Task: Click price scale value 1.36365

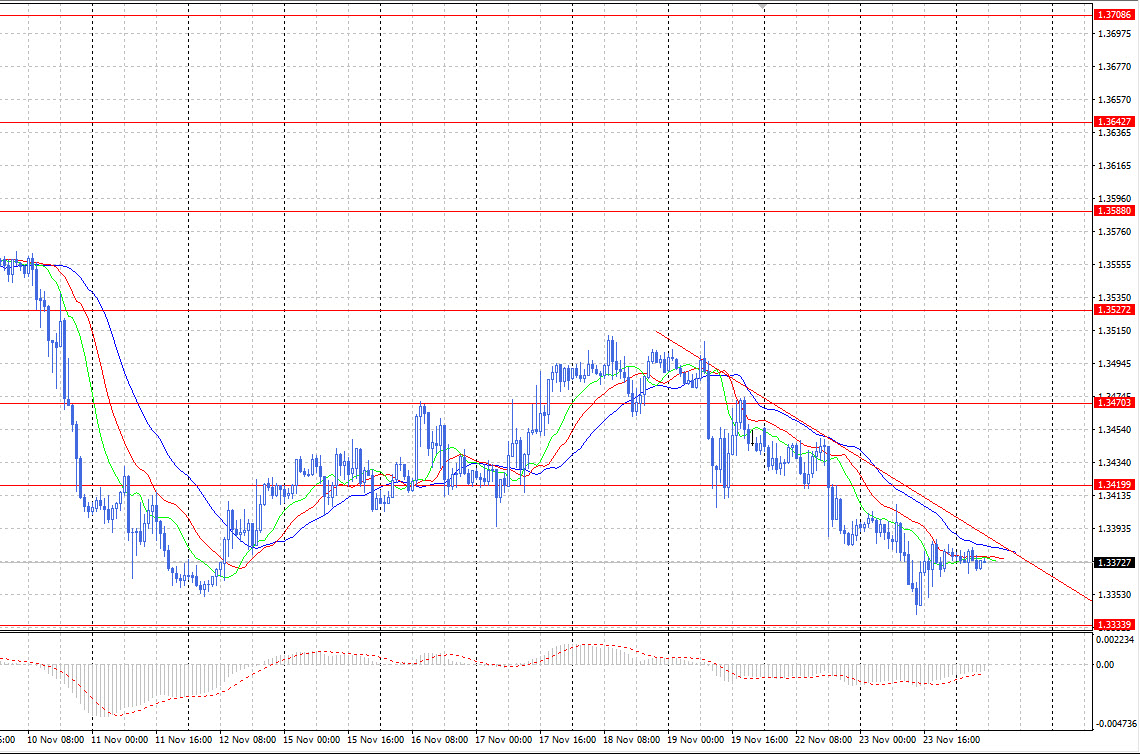Action: [1114, 133]
